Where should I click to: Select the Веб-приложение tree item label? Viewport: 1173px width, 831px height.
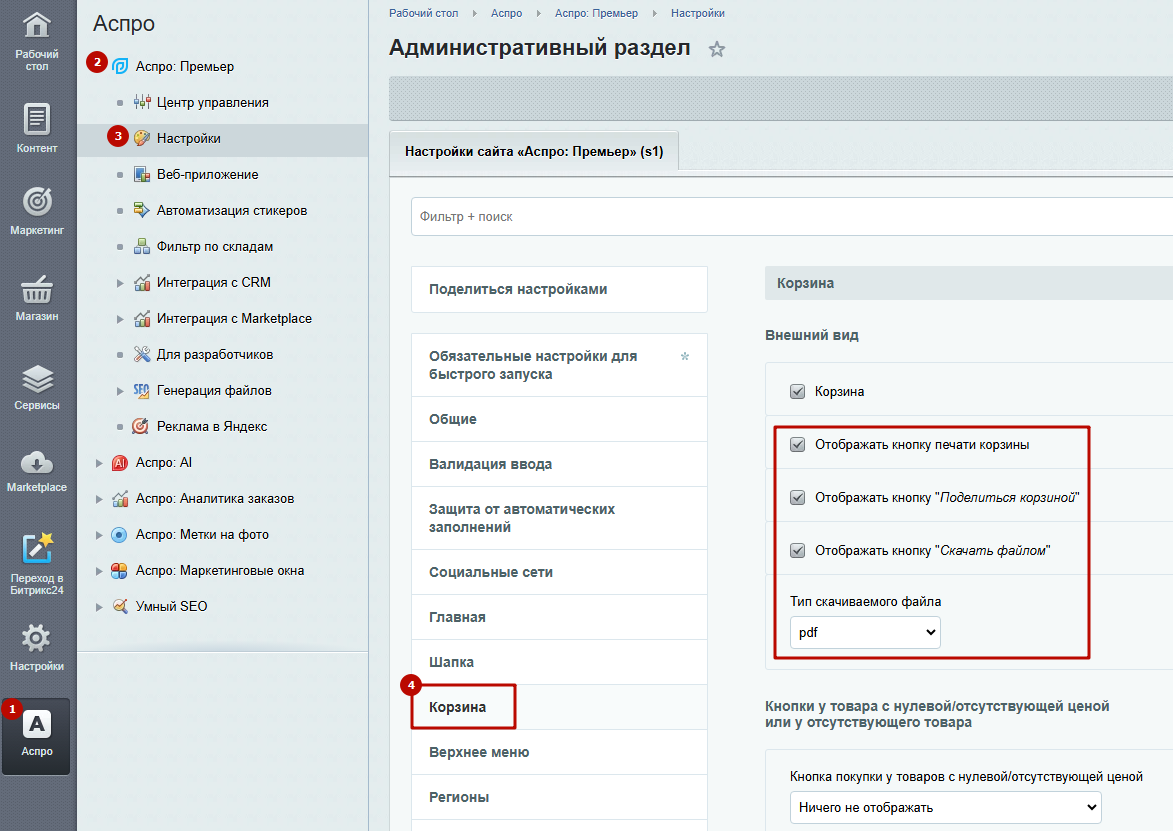click(x=207, y=174)
